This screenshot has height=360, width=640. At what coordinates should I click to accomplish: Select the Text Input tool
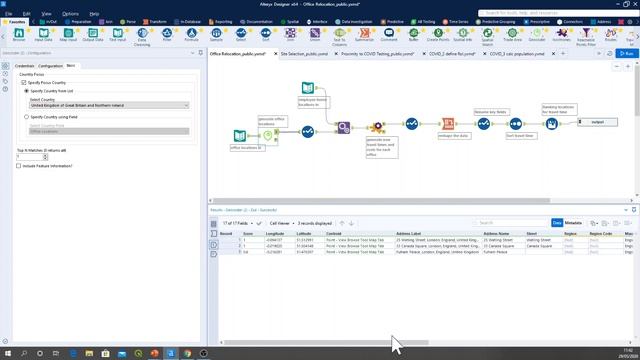(118, 34)
